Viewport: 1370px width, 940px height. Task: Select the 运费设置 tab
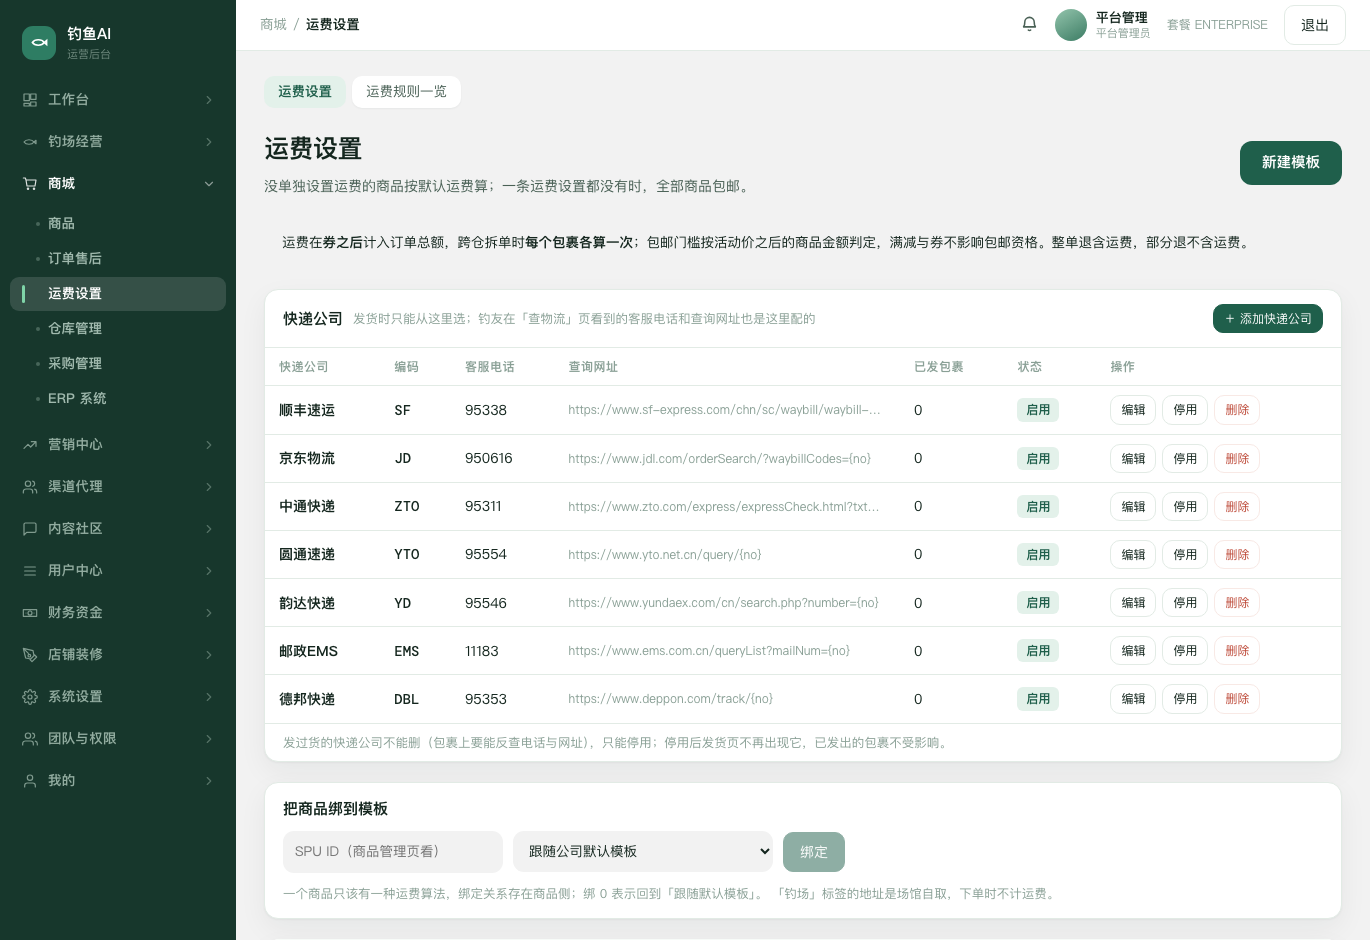305,92
